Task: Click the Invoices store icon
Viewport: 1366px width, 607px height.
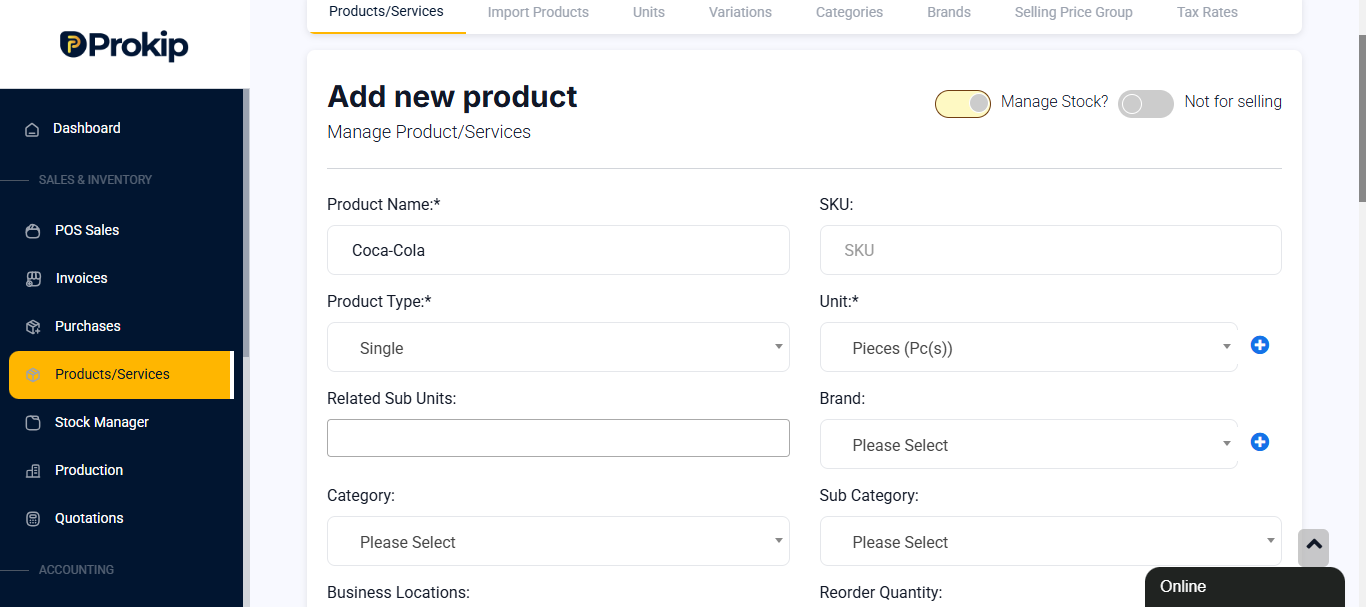Action: [33, 279]
